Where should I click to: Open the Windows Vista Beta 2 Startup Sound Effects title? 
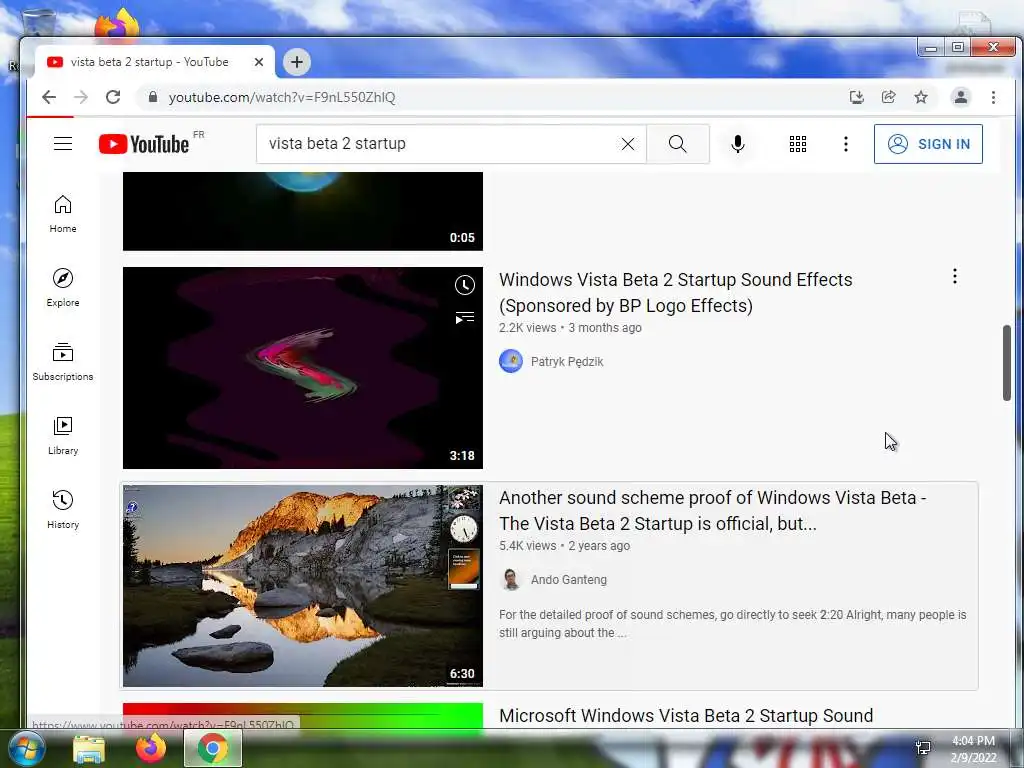(x=675, y=293)
